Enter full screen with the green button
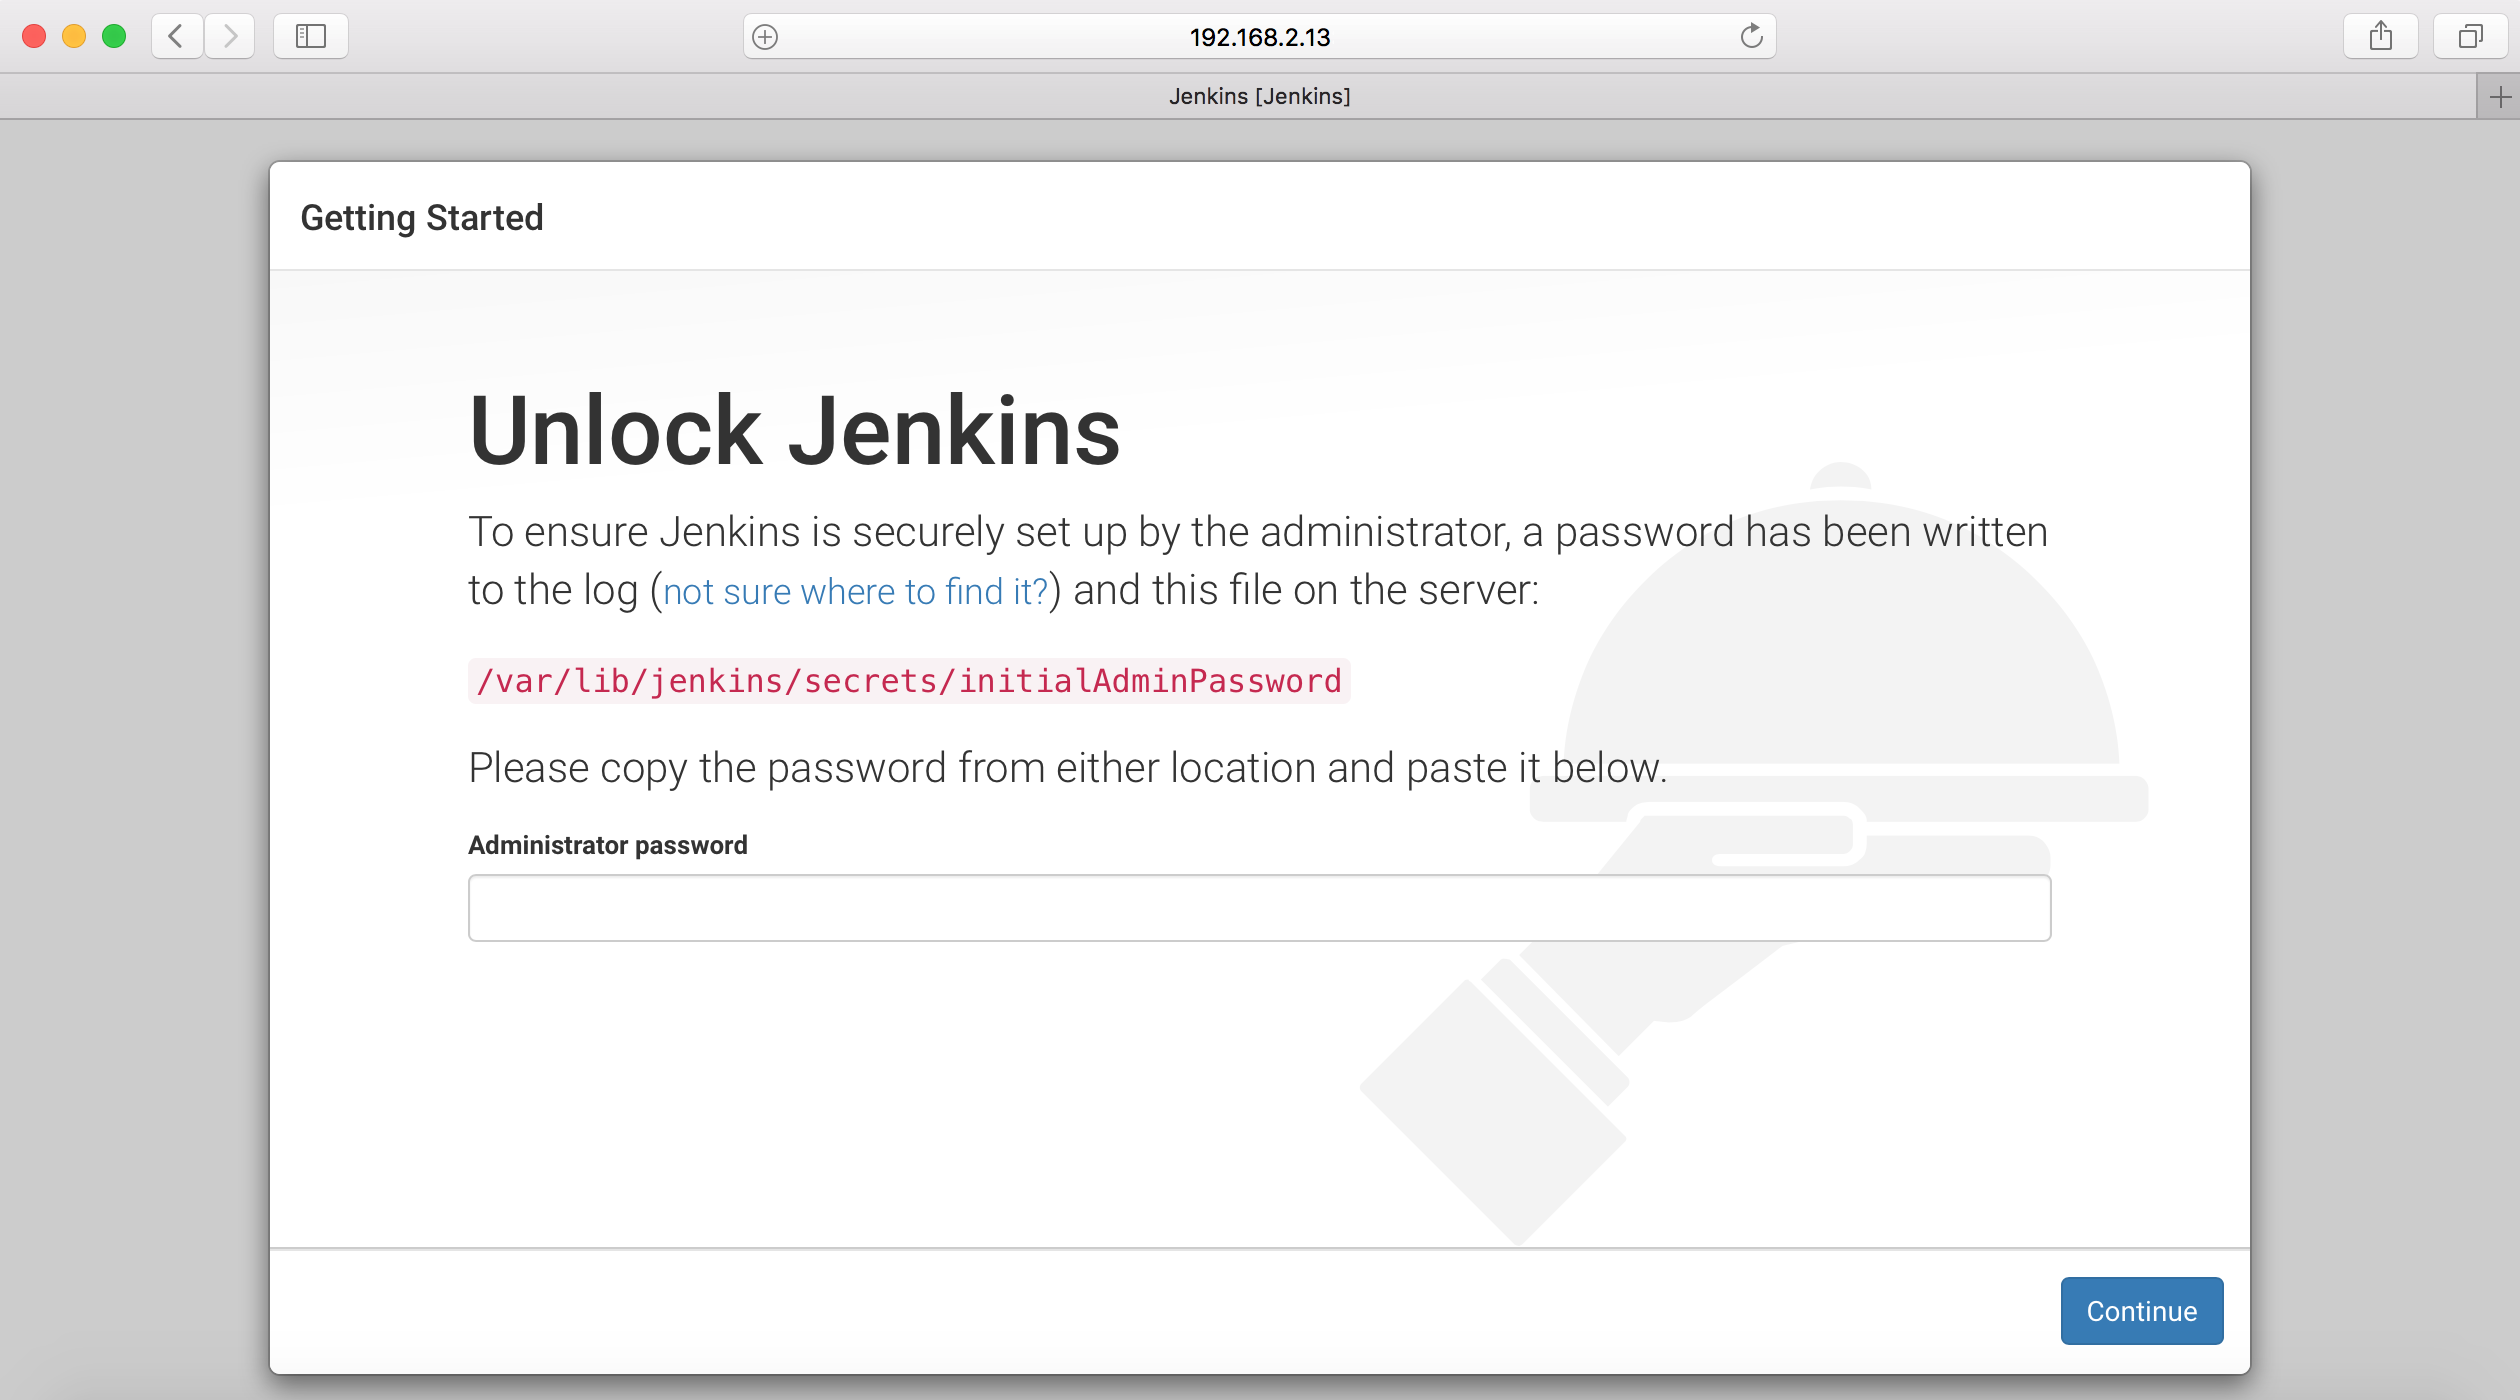The width and height of the screenshot is (2520, 1400). [x=114, y=37]
